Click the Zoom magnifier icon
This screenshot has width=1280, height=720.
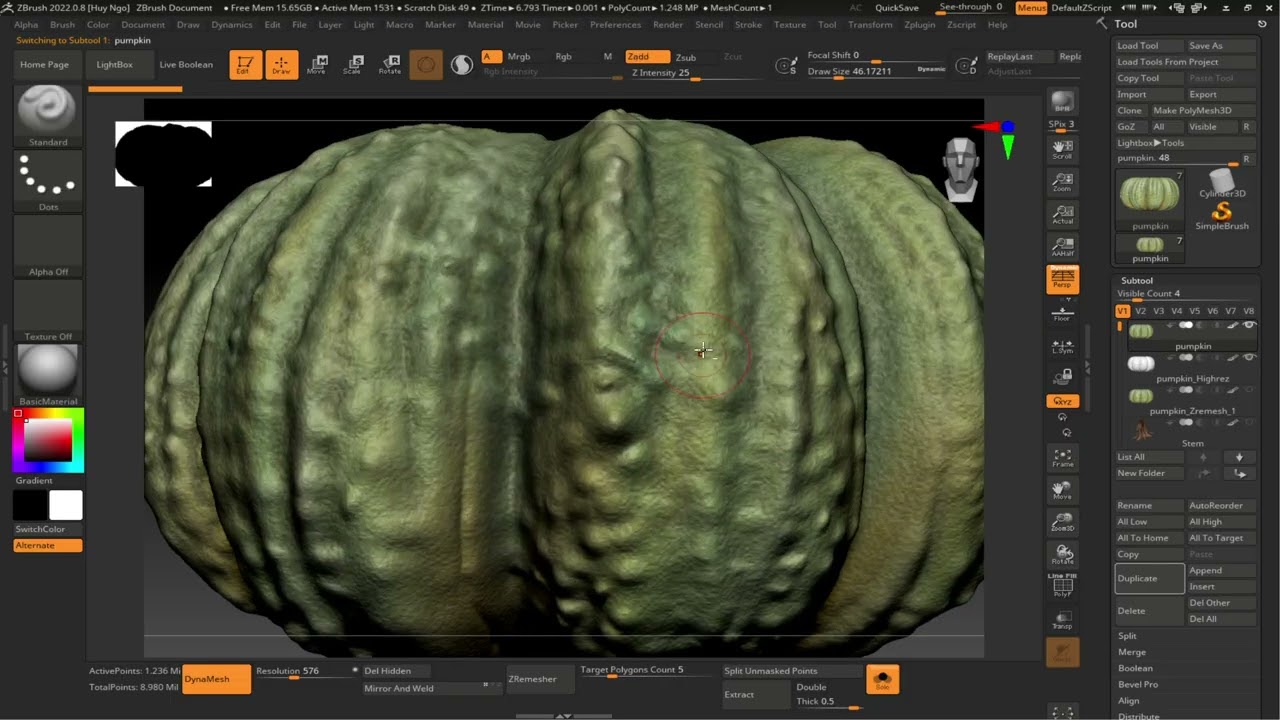click(1062, 182)
